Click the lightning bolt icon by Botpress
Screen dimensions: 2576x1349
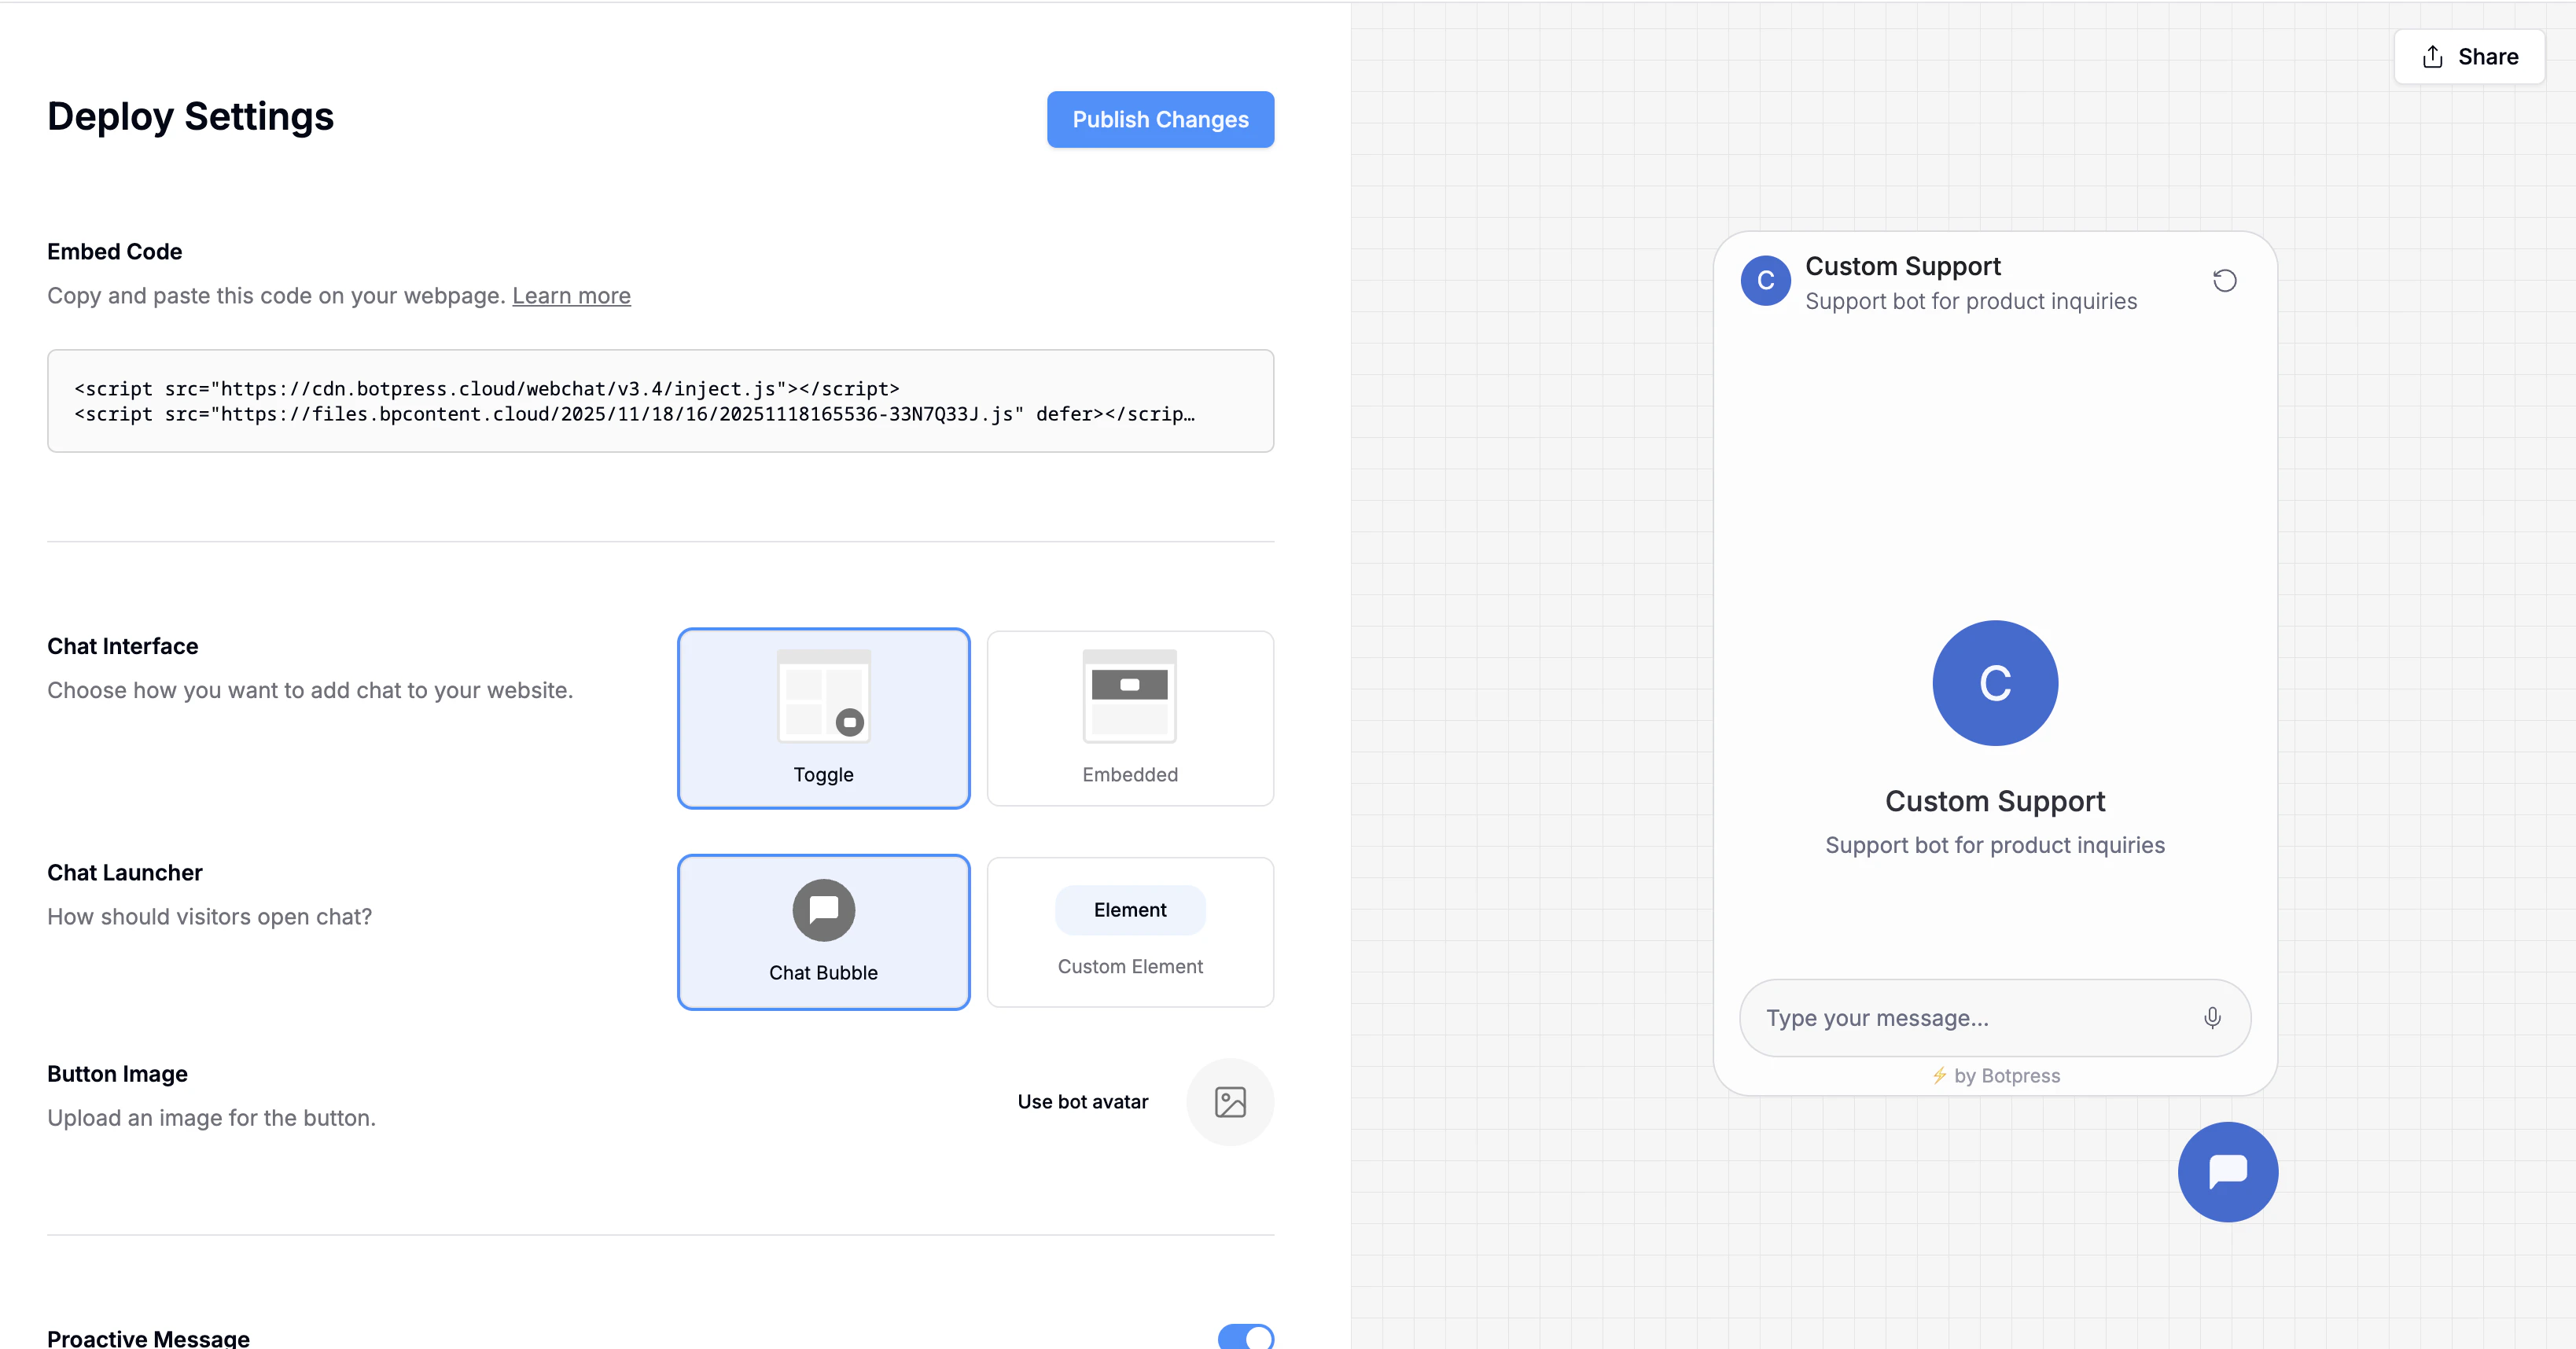pyautogui.click(x=1938, y=1076)
